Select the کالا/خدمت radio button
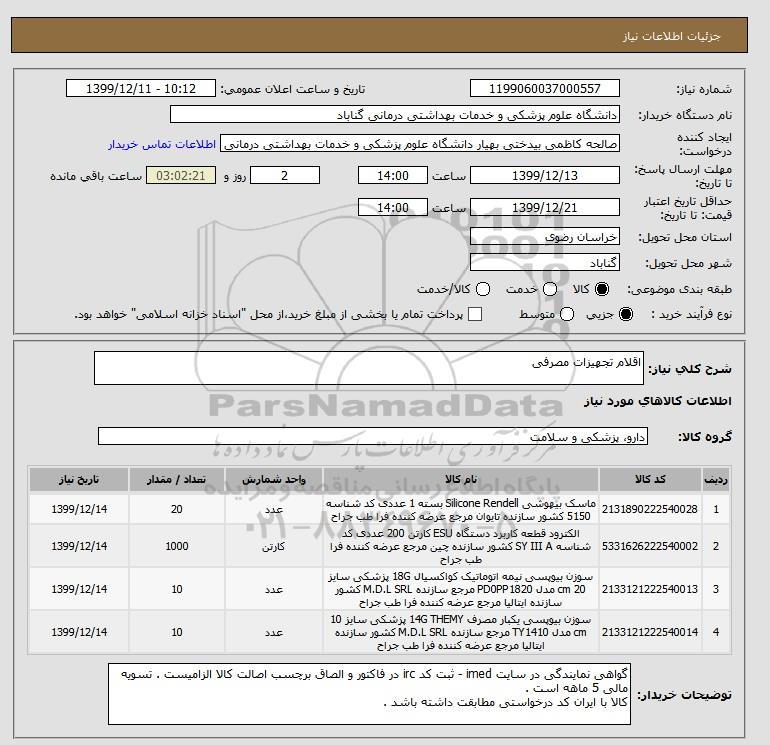 tap(483, 289)
